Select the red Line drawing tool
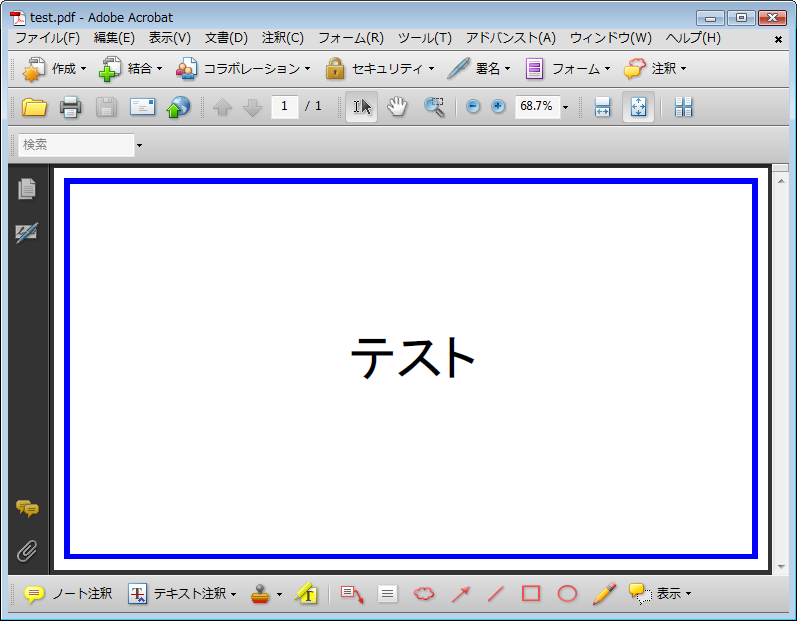Viewport: 797px width, 621px height. [496, 594]
